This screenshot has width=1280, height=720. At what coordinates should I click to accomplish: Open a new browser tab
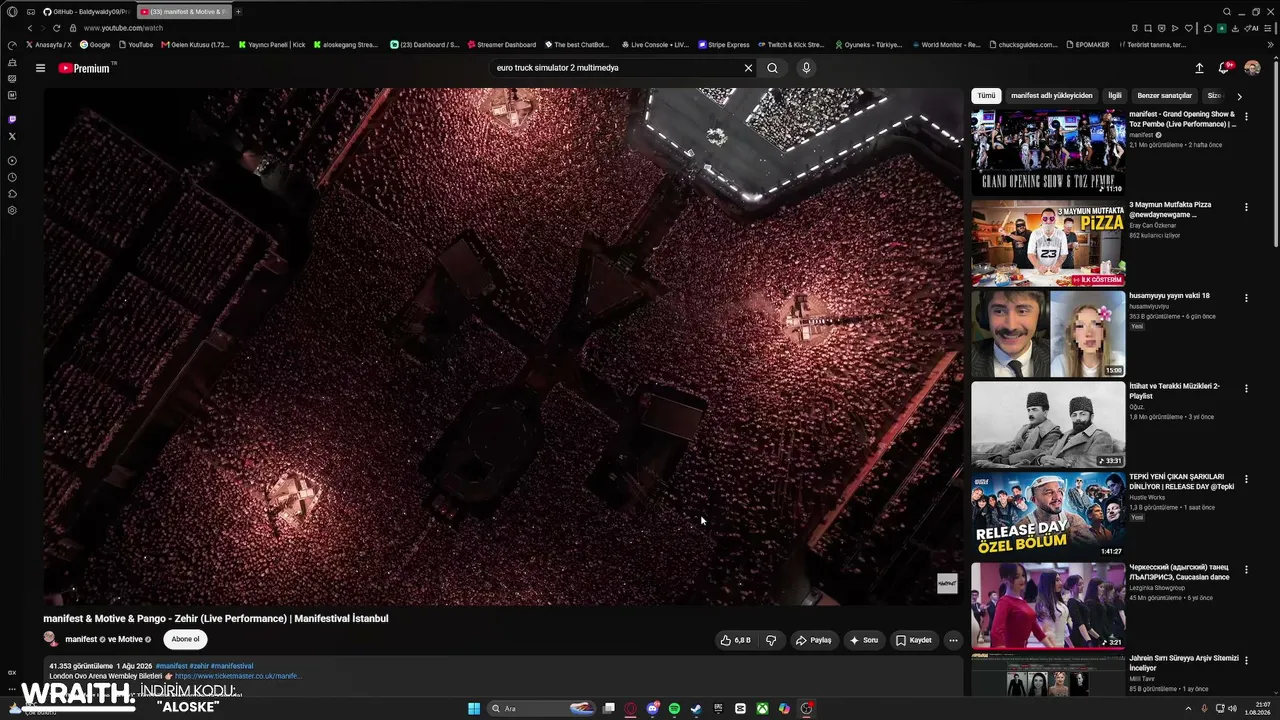[238, 11]
